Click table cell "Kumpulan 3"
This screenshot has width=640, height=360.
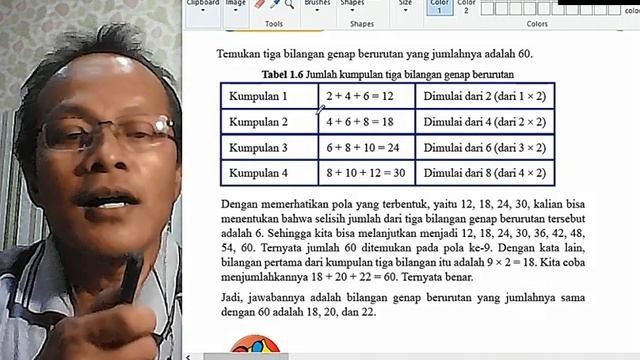pos(269,147)
